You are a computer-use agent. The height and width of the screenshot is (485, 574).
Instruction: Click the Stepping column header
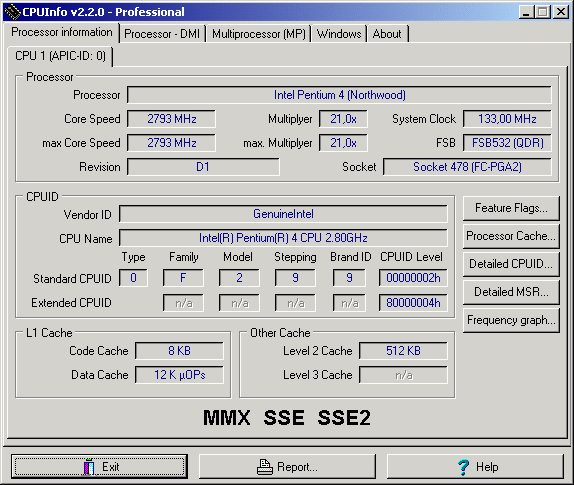pyautogui.click(x=295, y=257)
